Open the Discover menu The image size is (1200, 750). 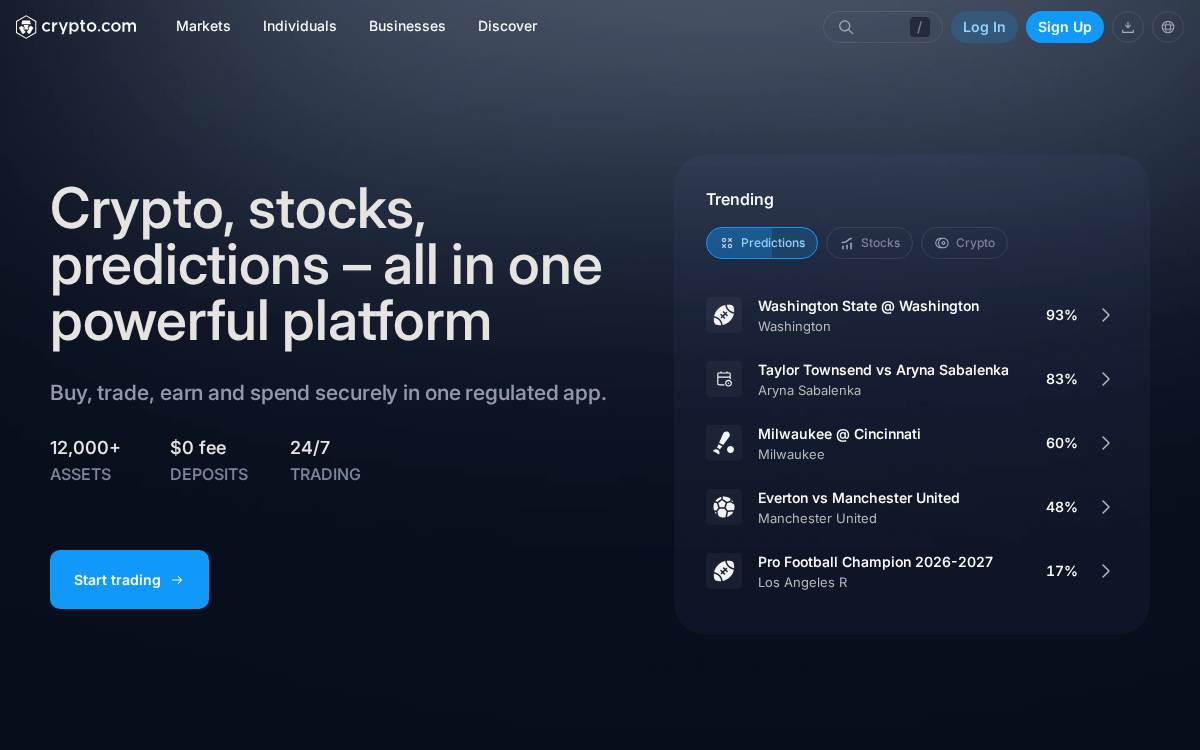[507, 26]
